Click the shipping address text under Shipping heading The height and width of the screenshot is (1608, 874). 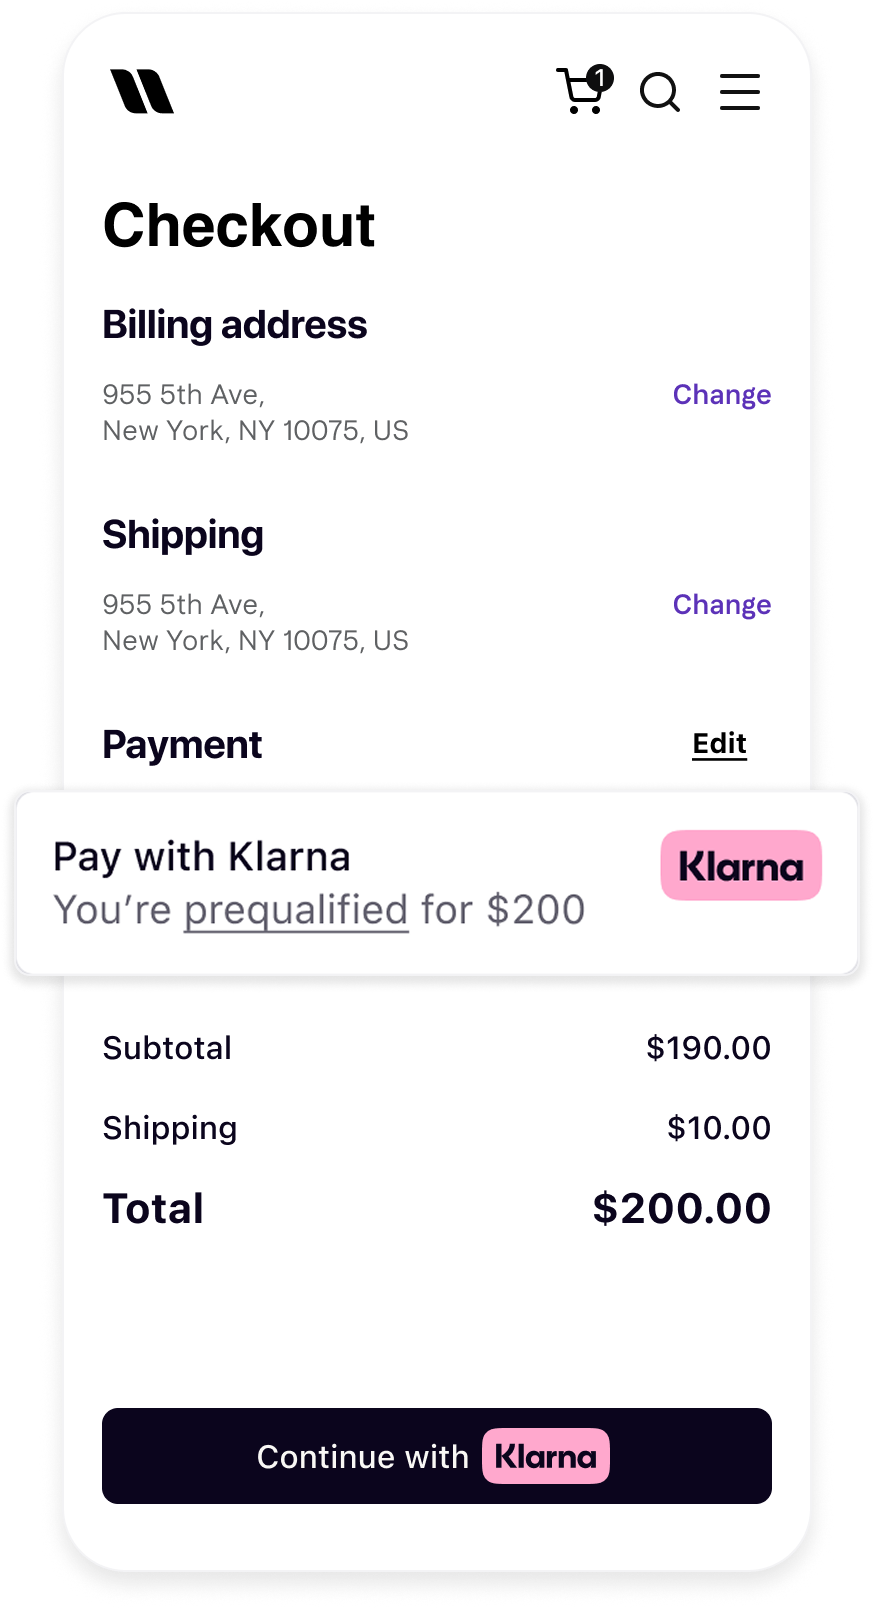(x=255, y=622)
